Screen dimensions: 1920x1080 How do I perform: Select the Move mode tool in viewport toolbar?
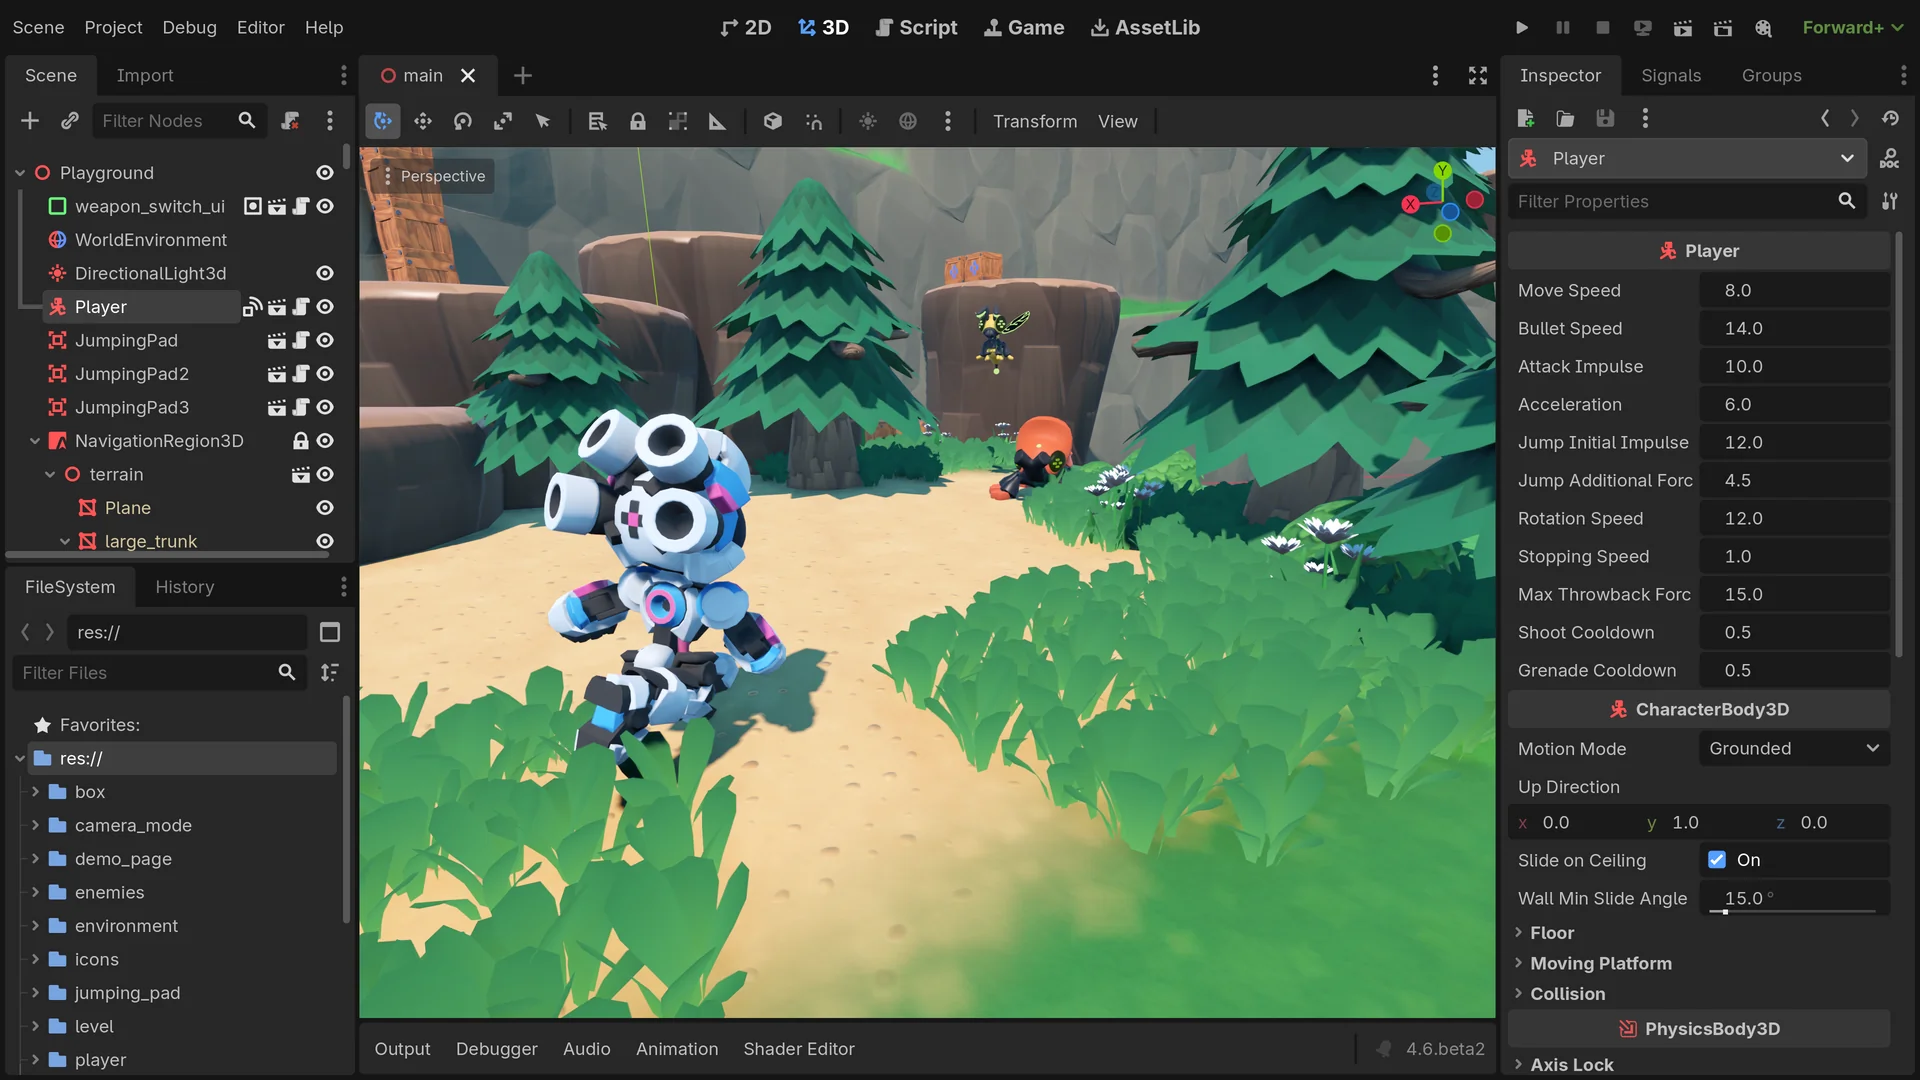point(422,121)
